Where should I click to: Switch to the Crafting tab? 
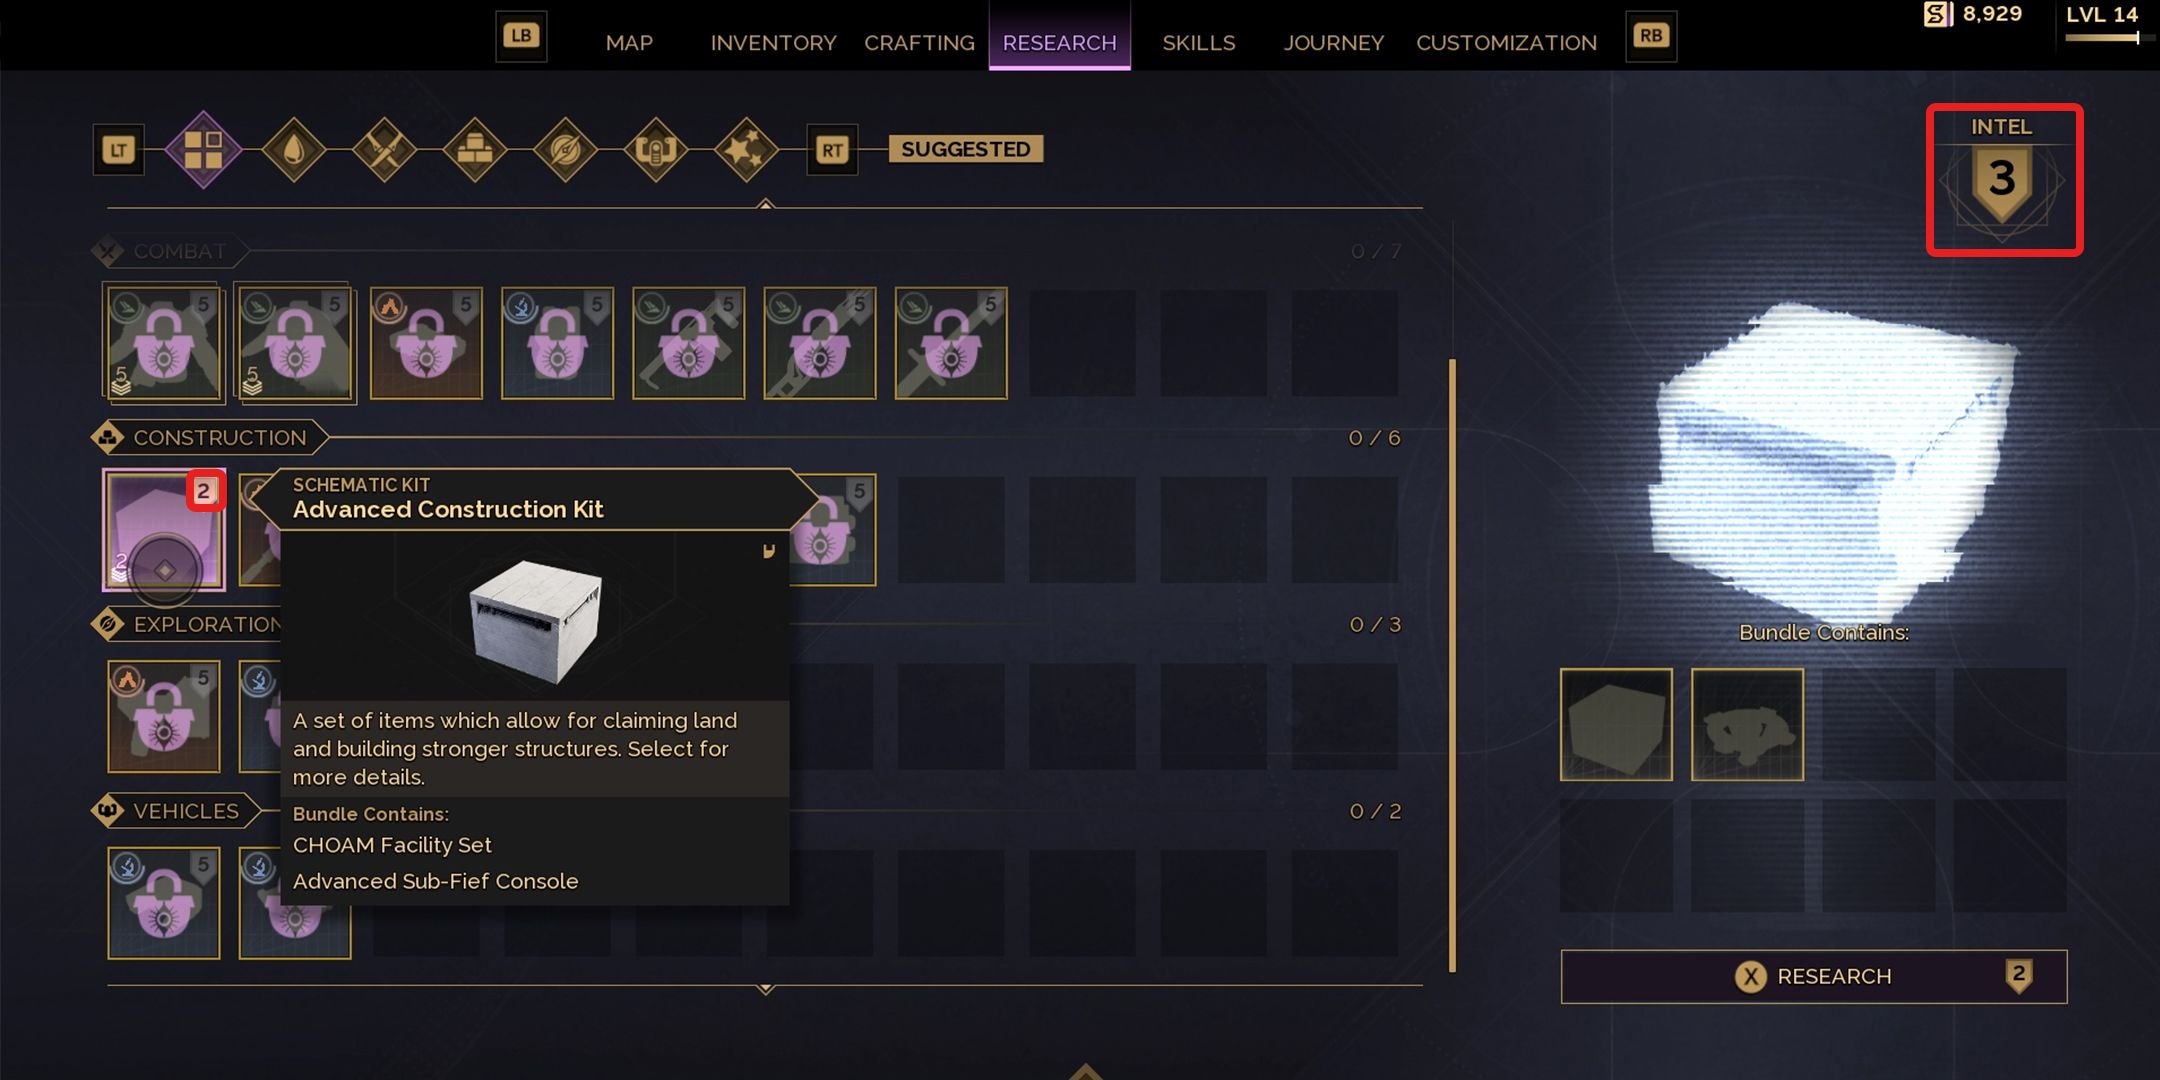919,42
